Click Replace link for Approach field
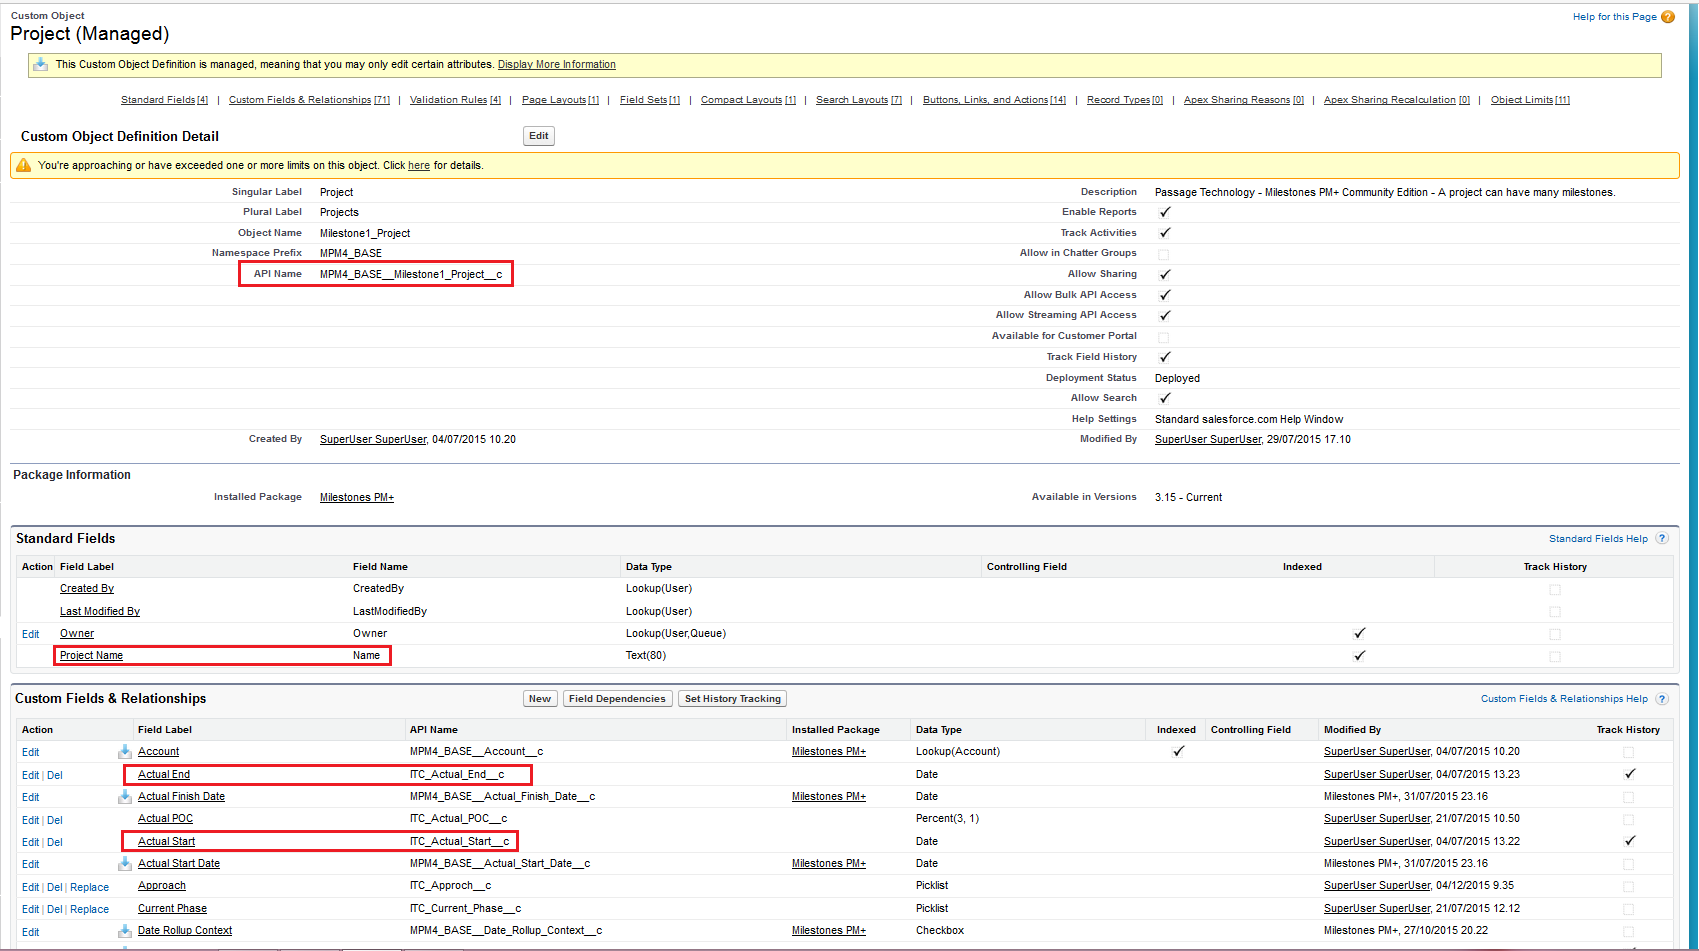This screenshot has height=951, width=1699. pos(89,887)
